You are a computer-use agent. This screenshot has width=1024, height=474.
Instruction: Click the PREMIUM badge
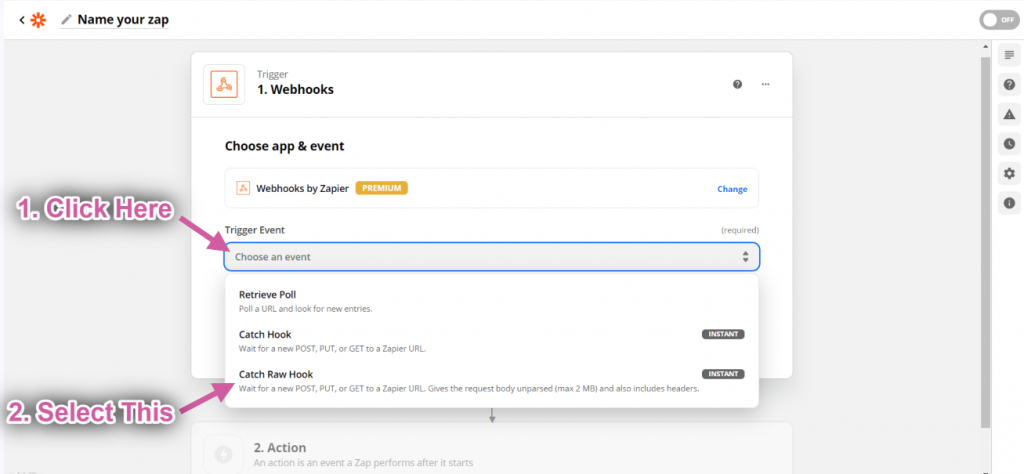(x=381, y=188)
